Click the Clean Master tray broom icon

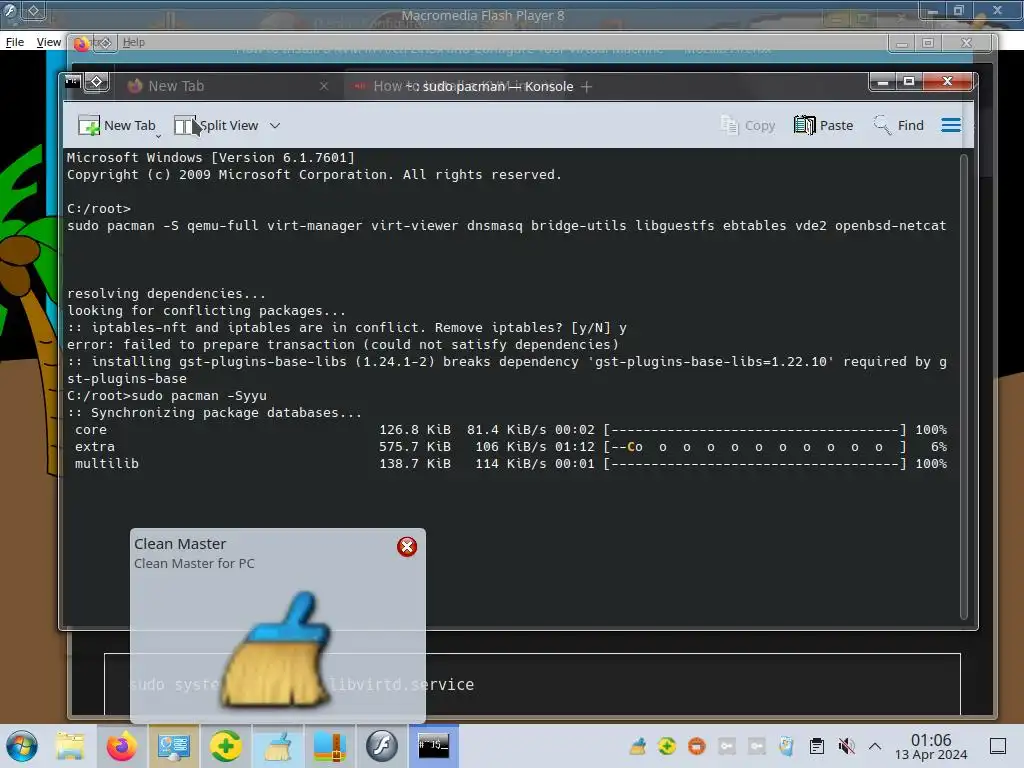(x=637, y=745)
